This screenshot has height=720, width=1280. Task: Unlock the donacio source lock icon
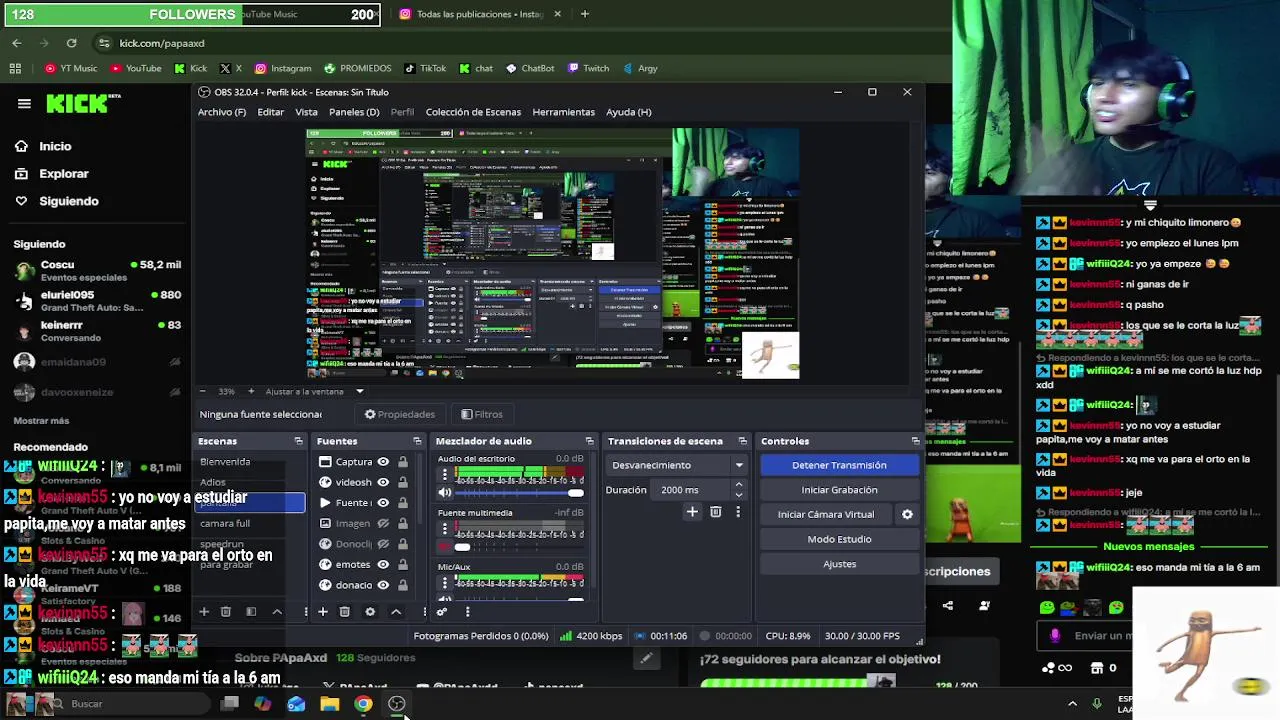[403, 585]
